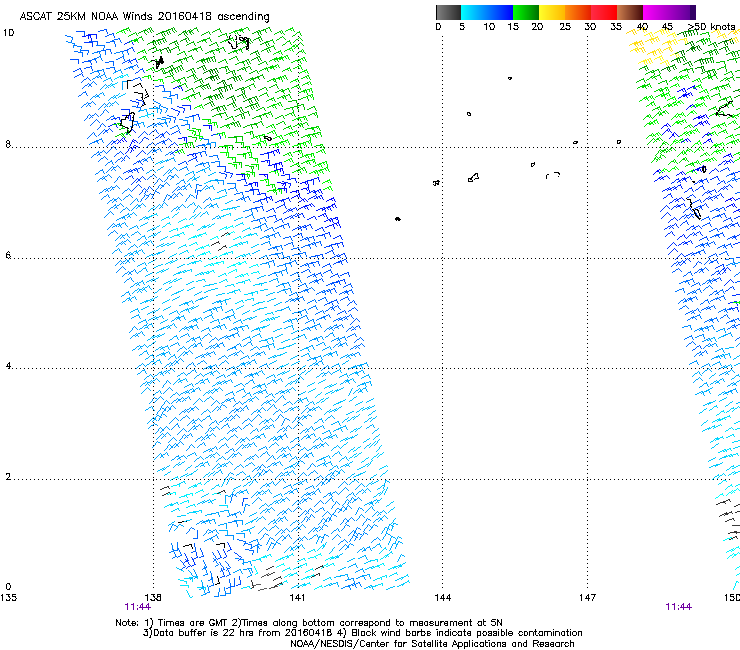Pick the red 30–35 knots legend color

click(604, 12)
